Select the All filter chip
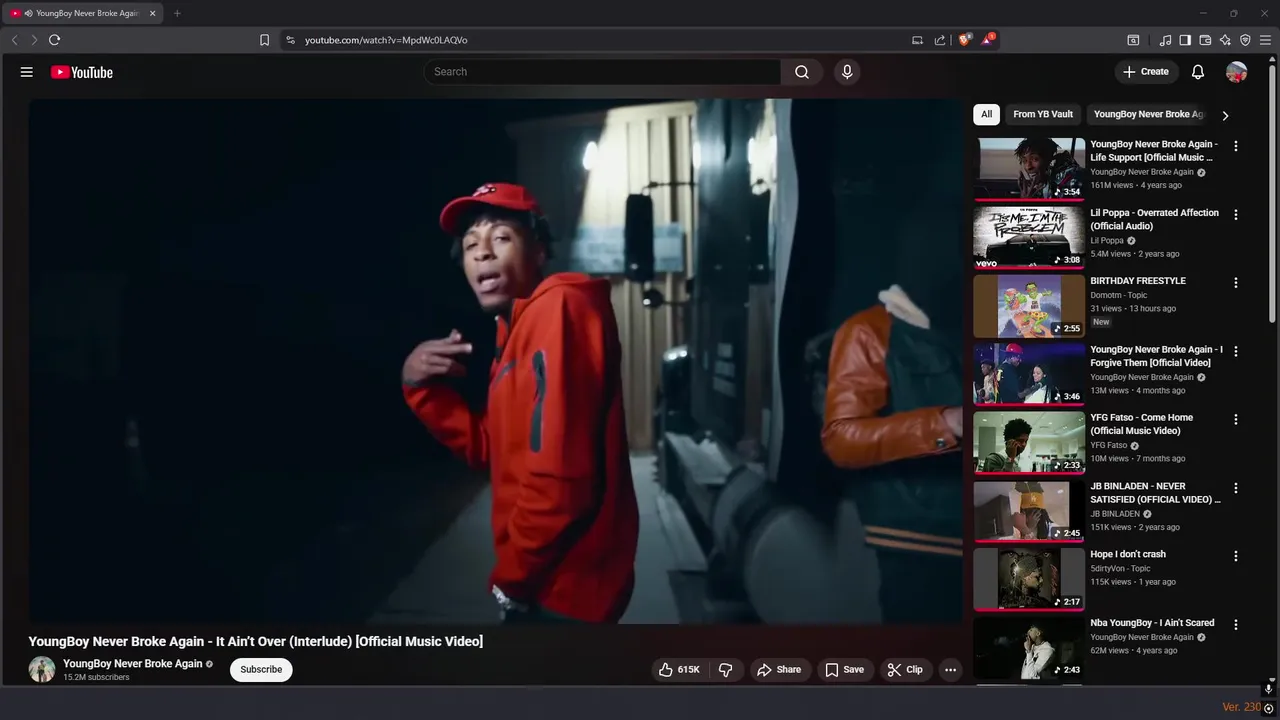This screenshot has height=720, width=1280. (x=986, y=114)
